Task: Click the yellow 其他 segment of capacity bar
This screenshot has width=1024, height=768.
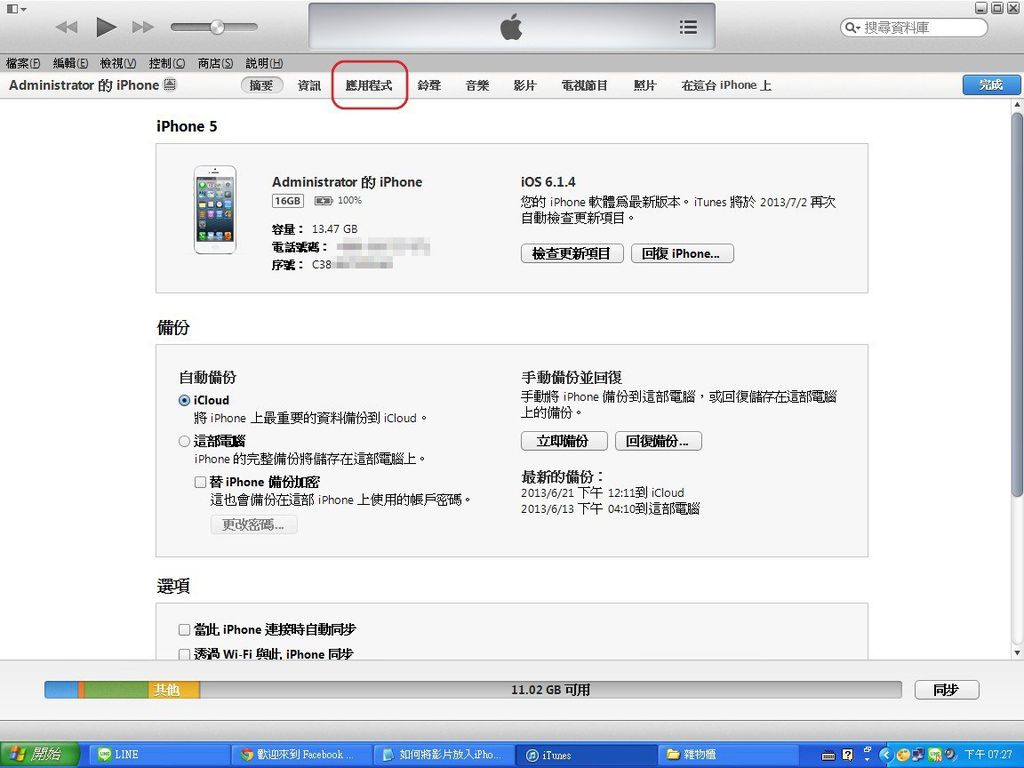Action: pyautogui.click(x=174, y=690)
